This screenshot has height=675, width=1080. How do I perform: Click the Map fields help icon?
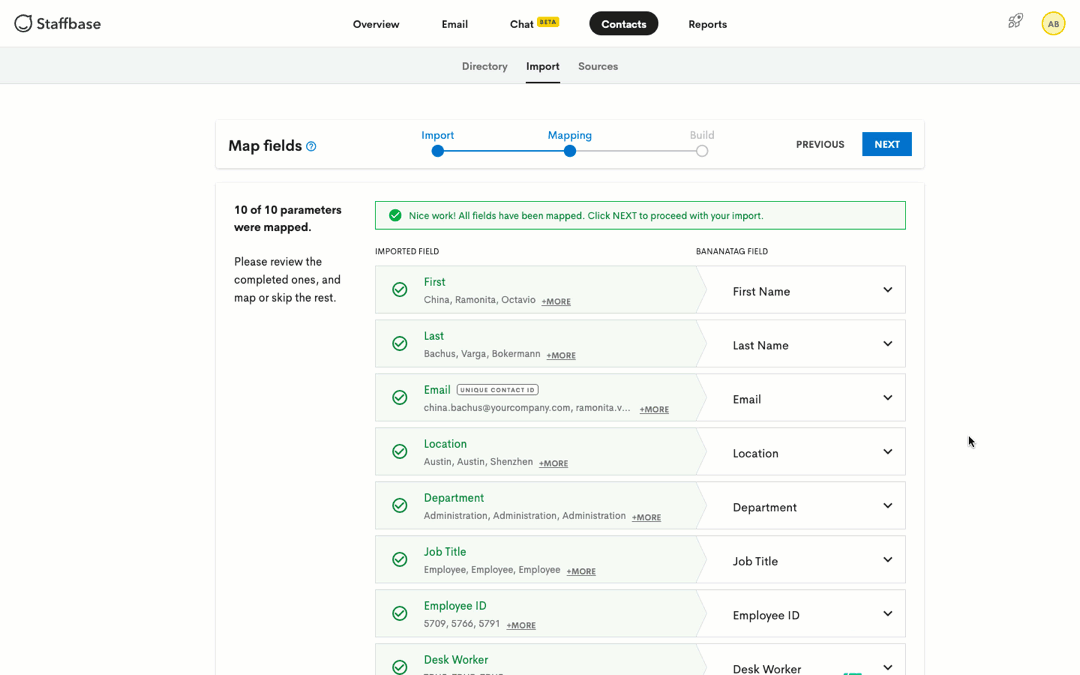pyautogui.click(x=311, y=146)
